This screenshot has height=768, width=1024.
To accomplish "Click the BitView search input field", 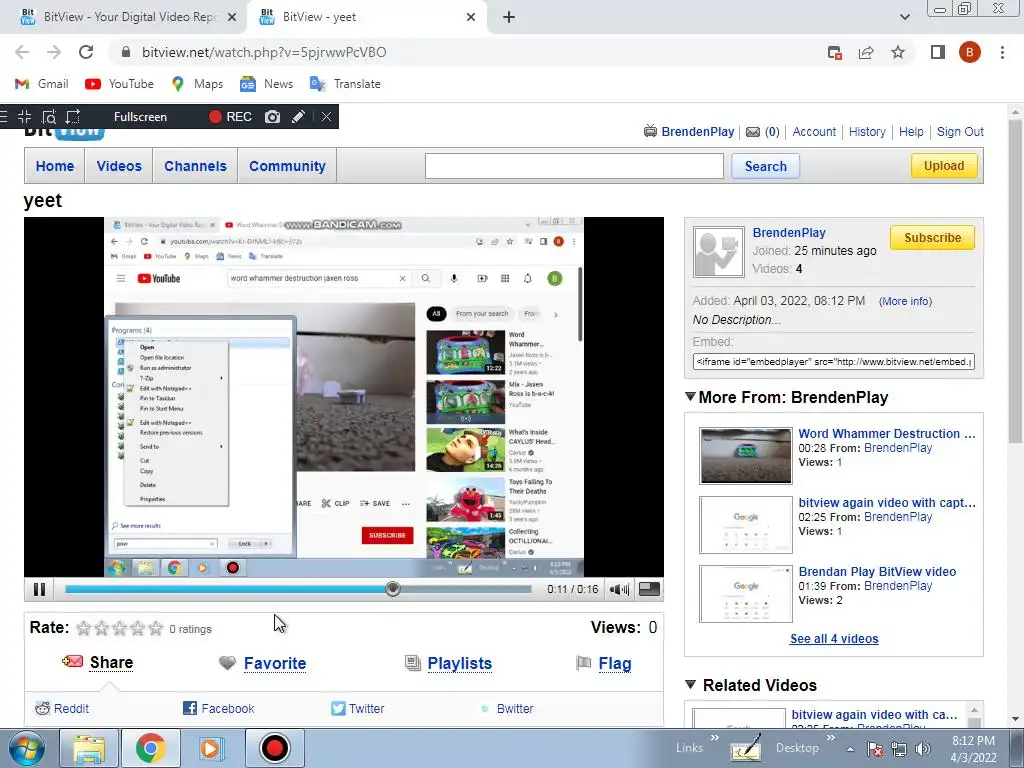I will click(x=574, y=166).
